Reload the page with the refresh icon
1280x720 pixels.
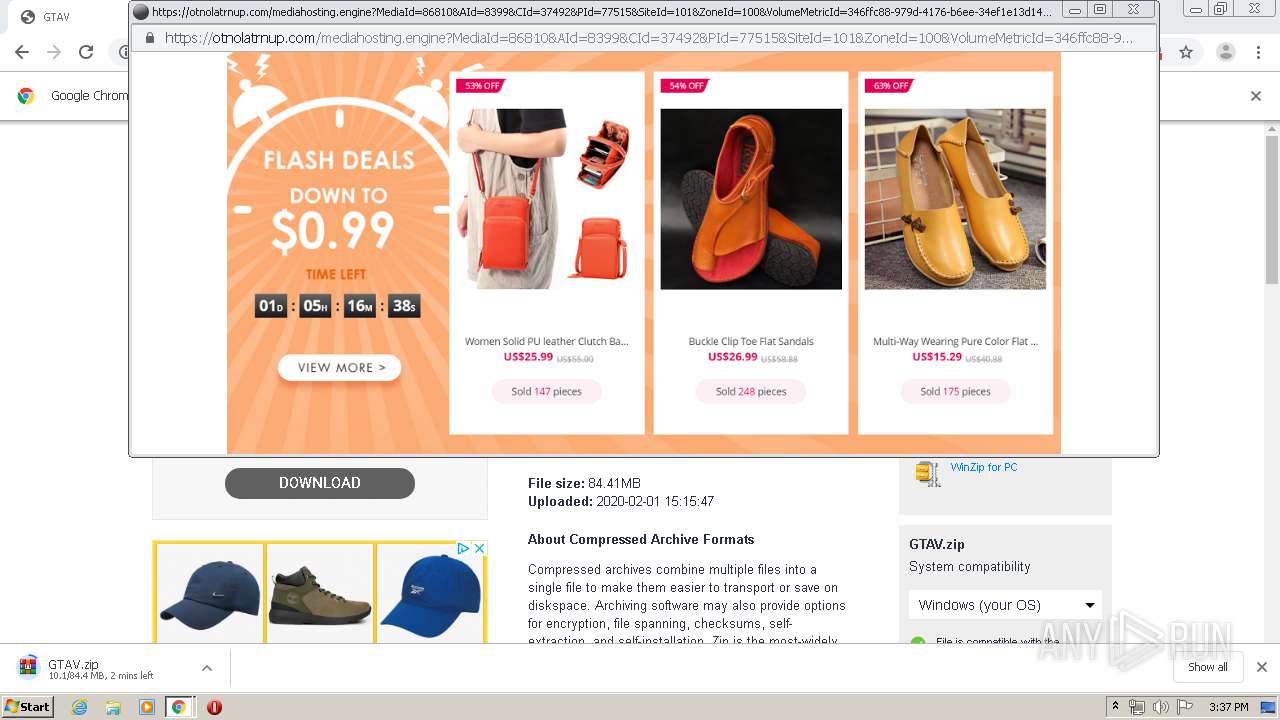coord(86,52)
